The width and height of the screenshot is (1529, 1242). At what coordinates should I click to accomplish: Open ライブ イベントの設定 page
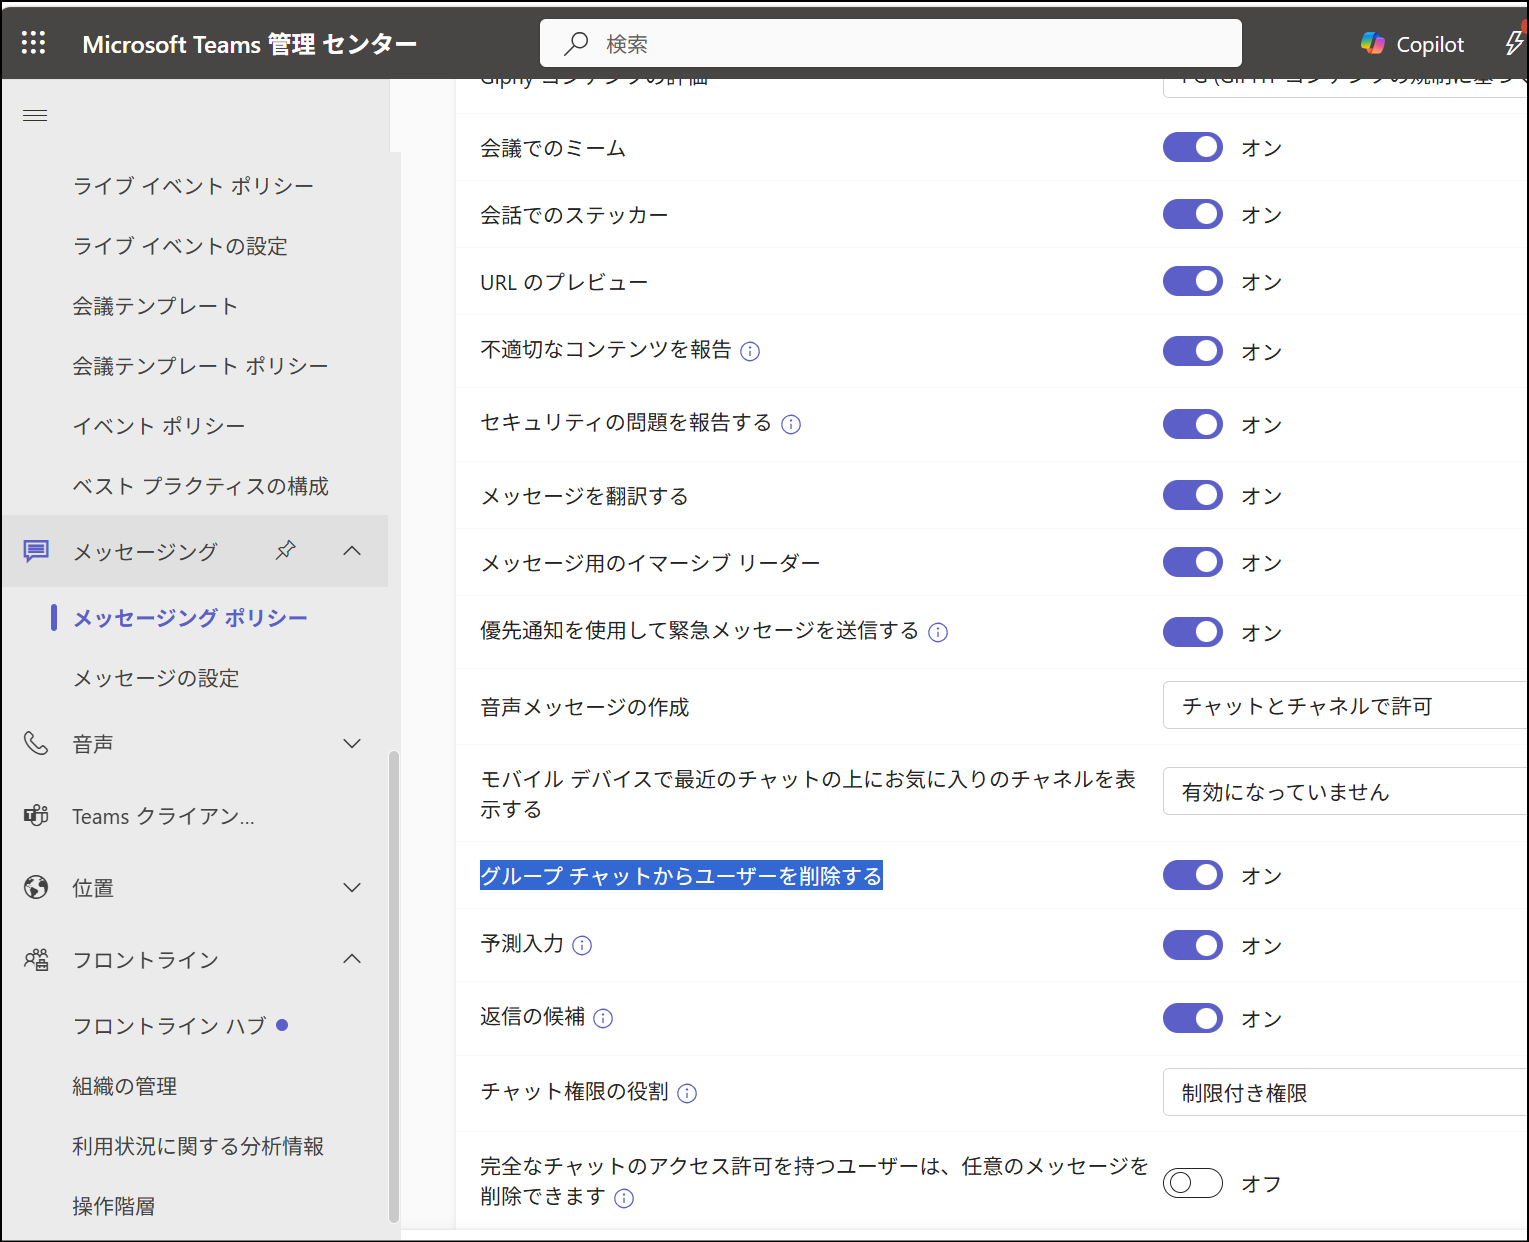click(x=180, y=246)
